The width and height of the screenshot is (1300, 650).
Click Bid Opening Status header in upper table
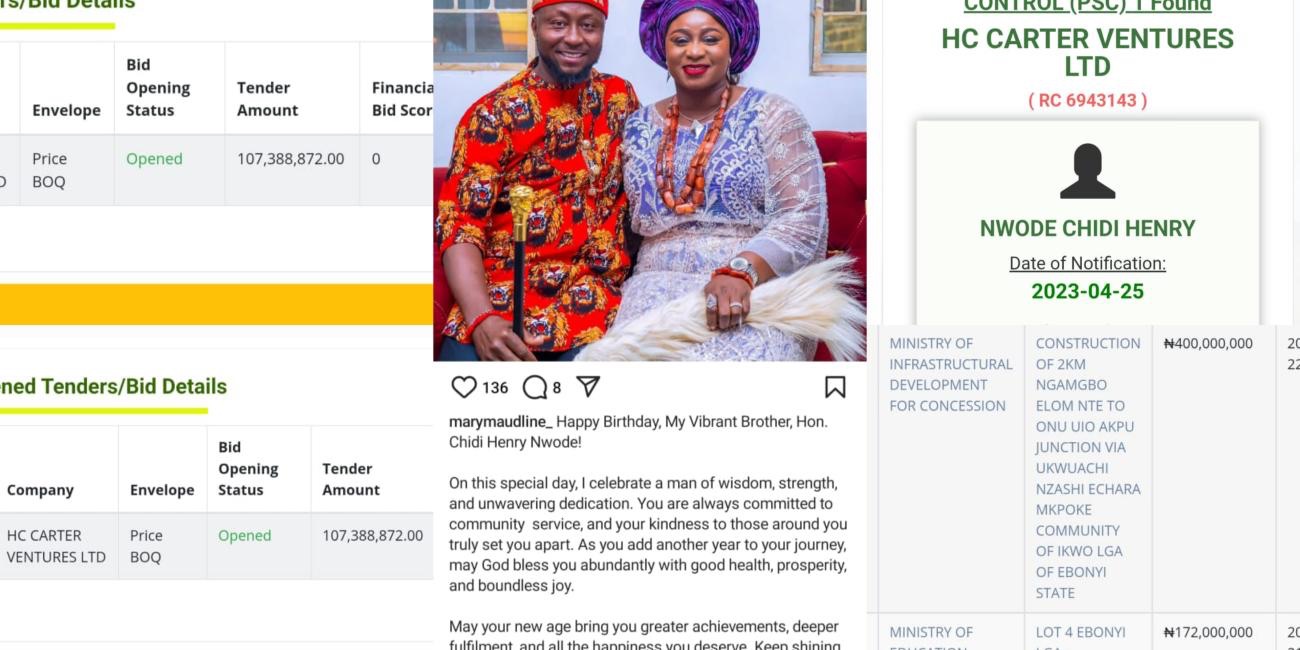[158, 87]
